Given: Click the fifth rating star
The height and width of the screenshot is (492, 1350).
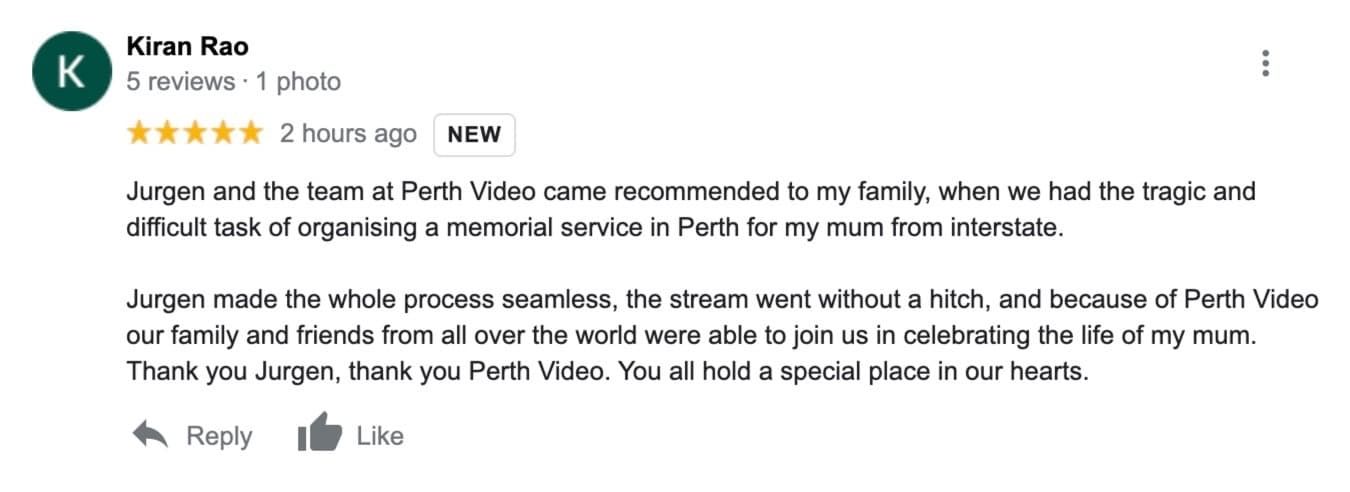Looking at the screenshot, I should tap(250, 133).
